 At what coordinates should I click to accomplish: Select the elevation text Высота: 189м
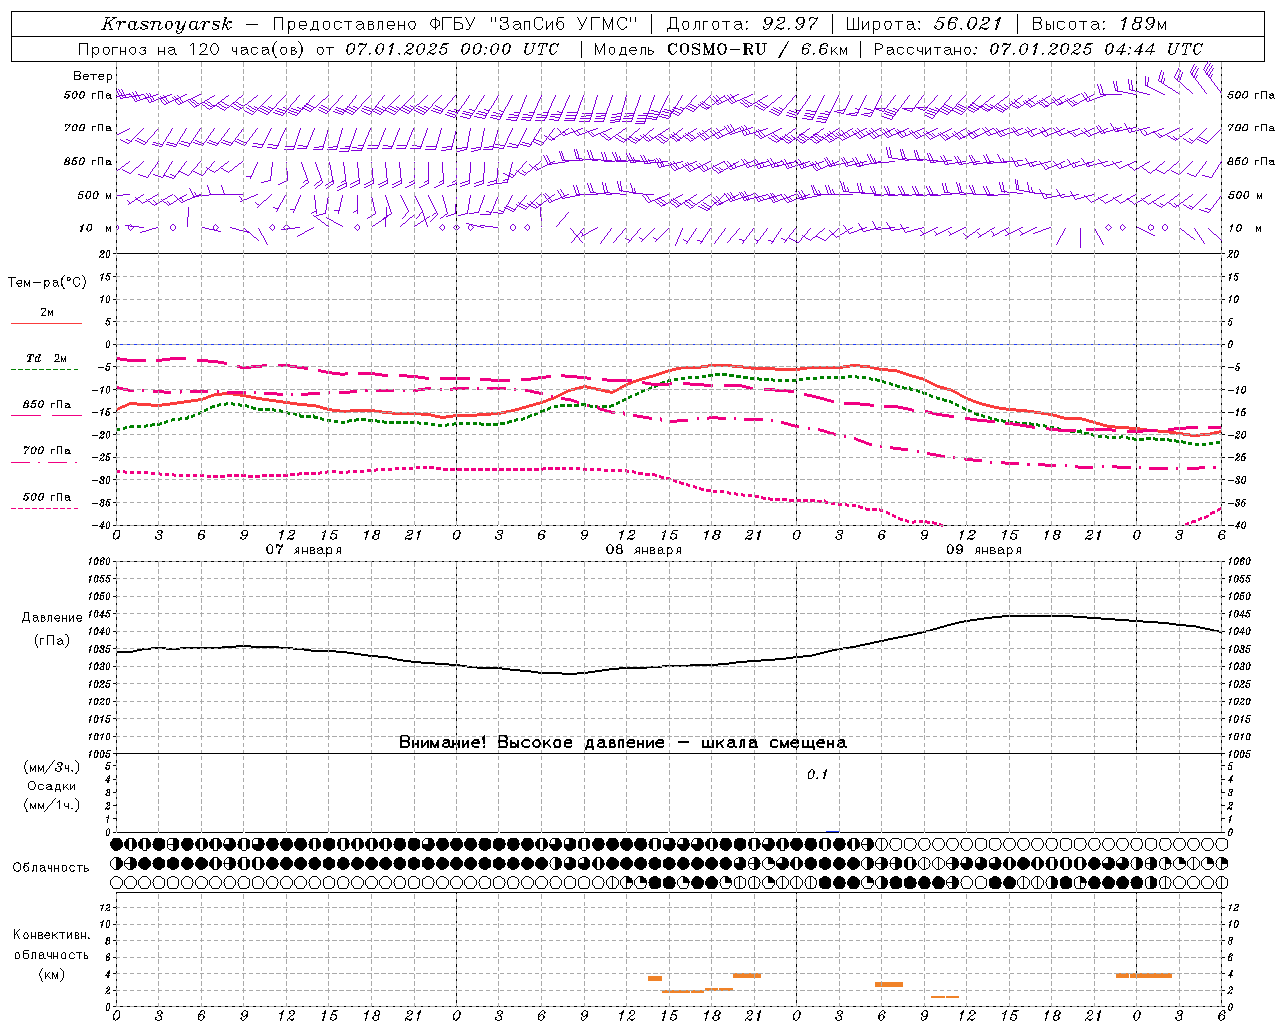point(1099,24)
